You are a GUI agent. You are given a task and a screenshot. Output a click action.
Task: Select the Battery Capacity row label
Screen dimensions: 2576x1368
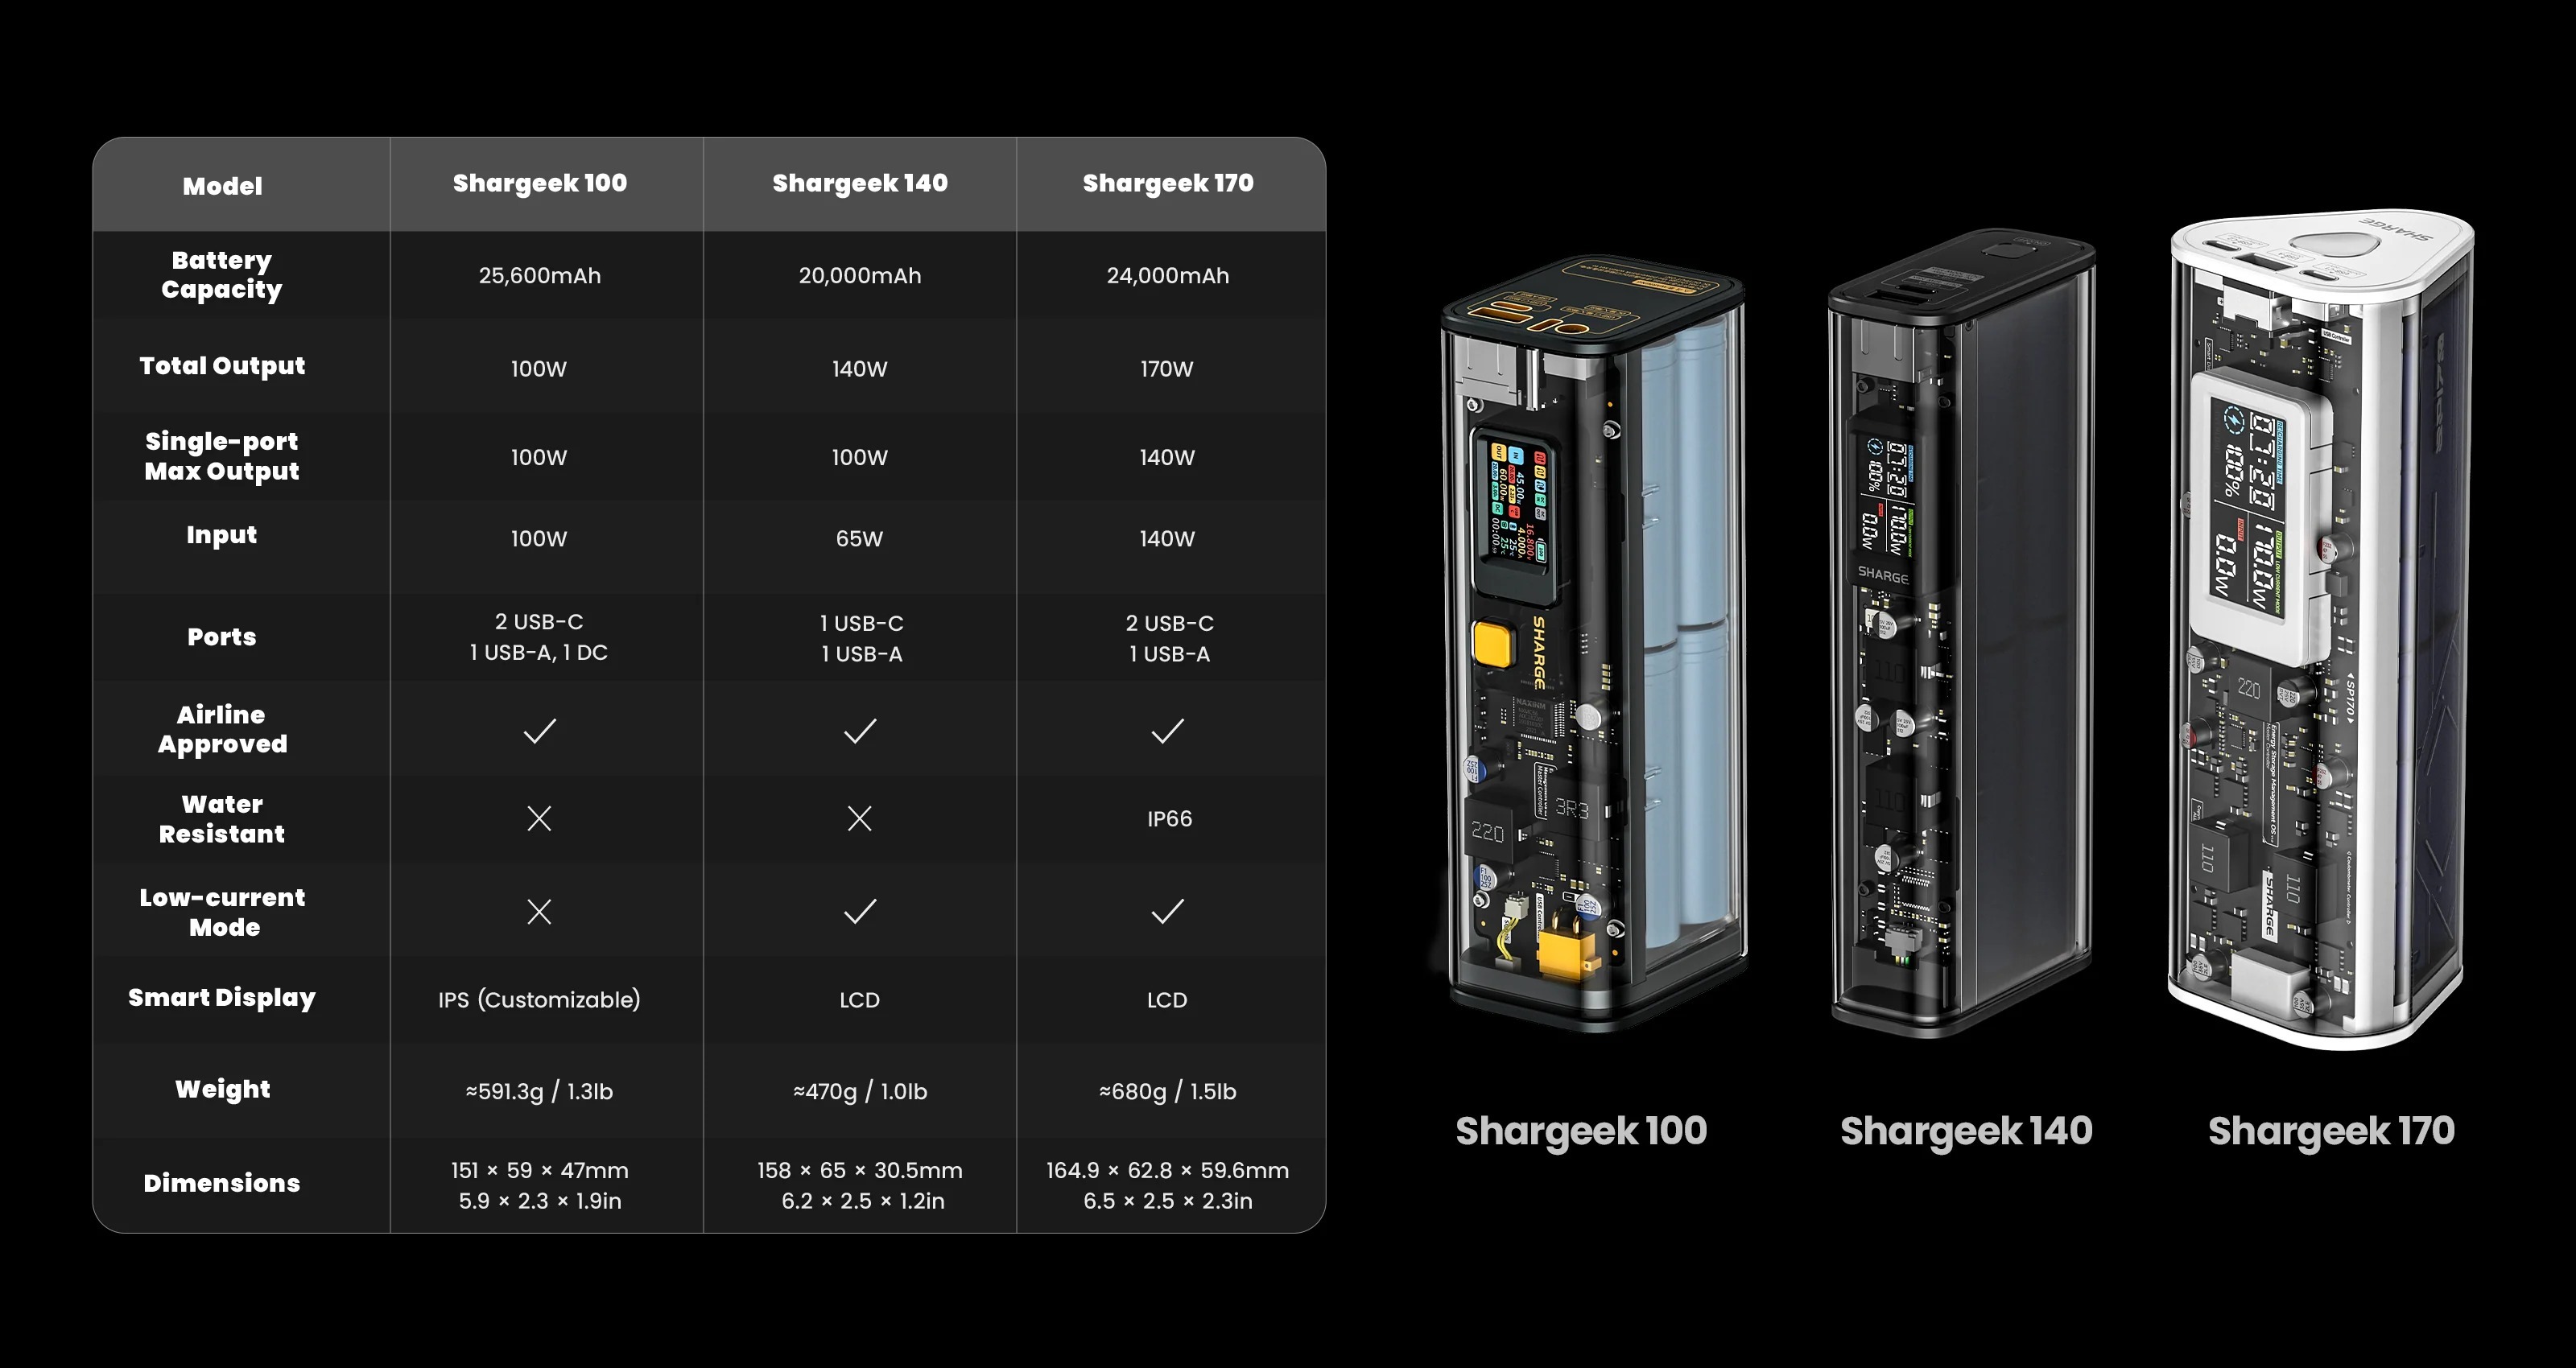click(x=222, y=275)
